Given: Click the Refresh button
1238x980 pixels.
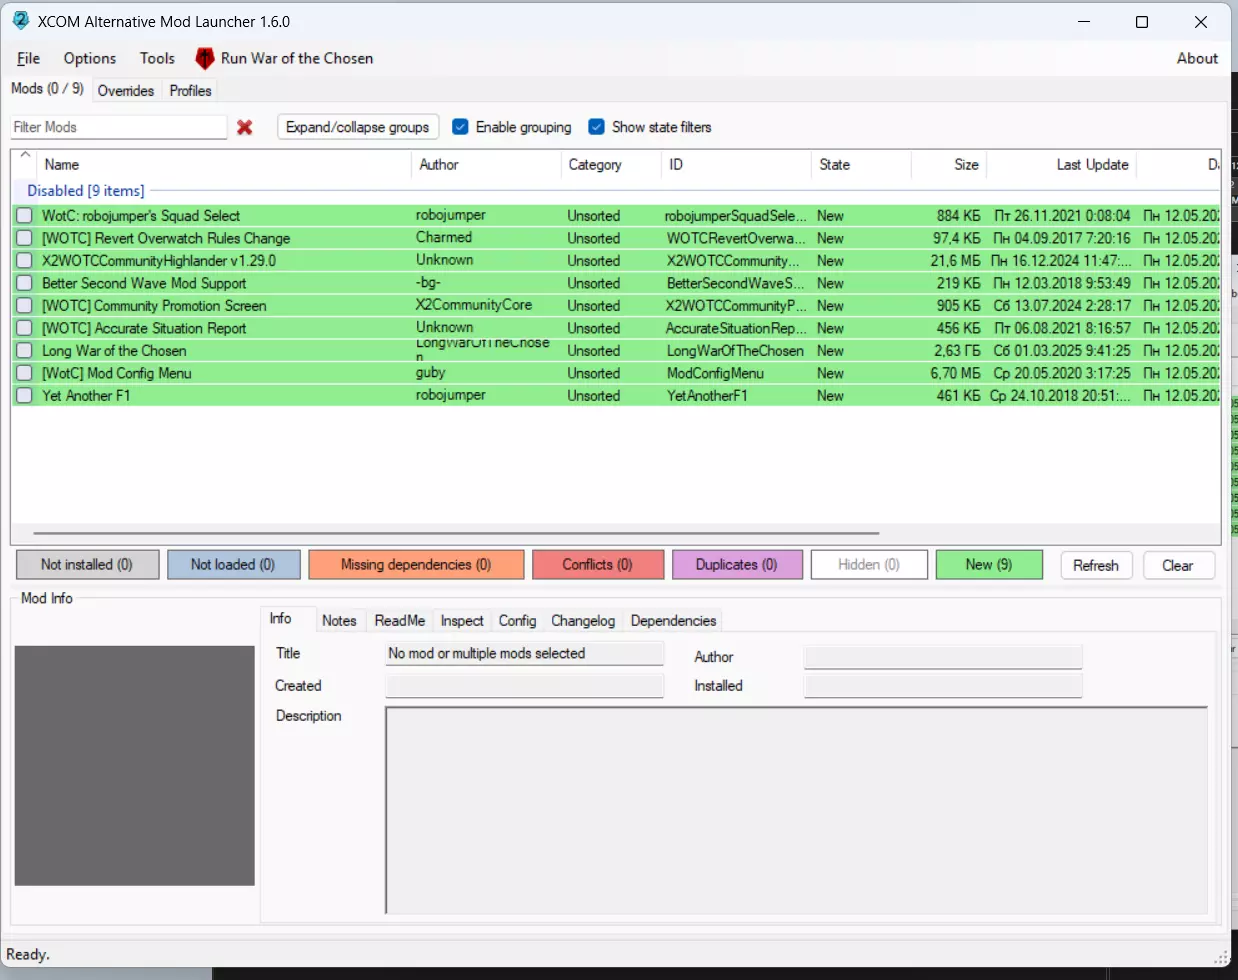Looking at the screenshot, I should 1095,565.
